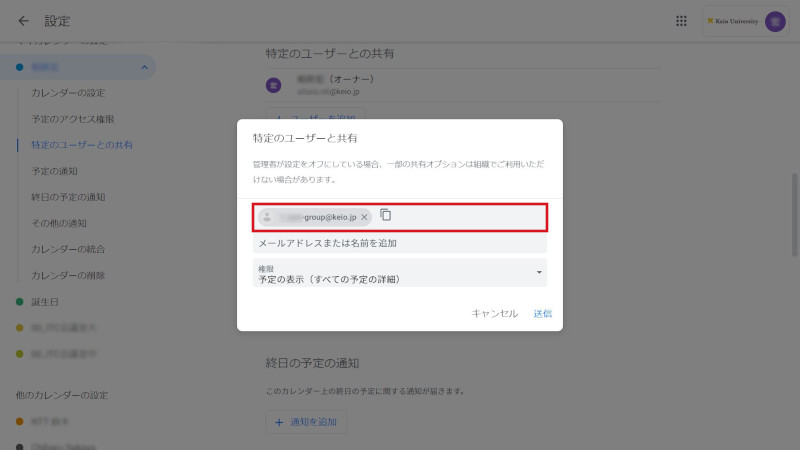The width and height of the screenshot is (800, 450).
Task: Click the dropdown arrow in 権限 field
Action: [539, 273]
